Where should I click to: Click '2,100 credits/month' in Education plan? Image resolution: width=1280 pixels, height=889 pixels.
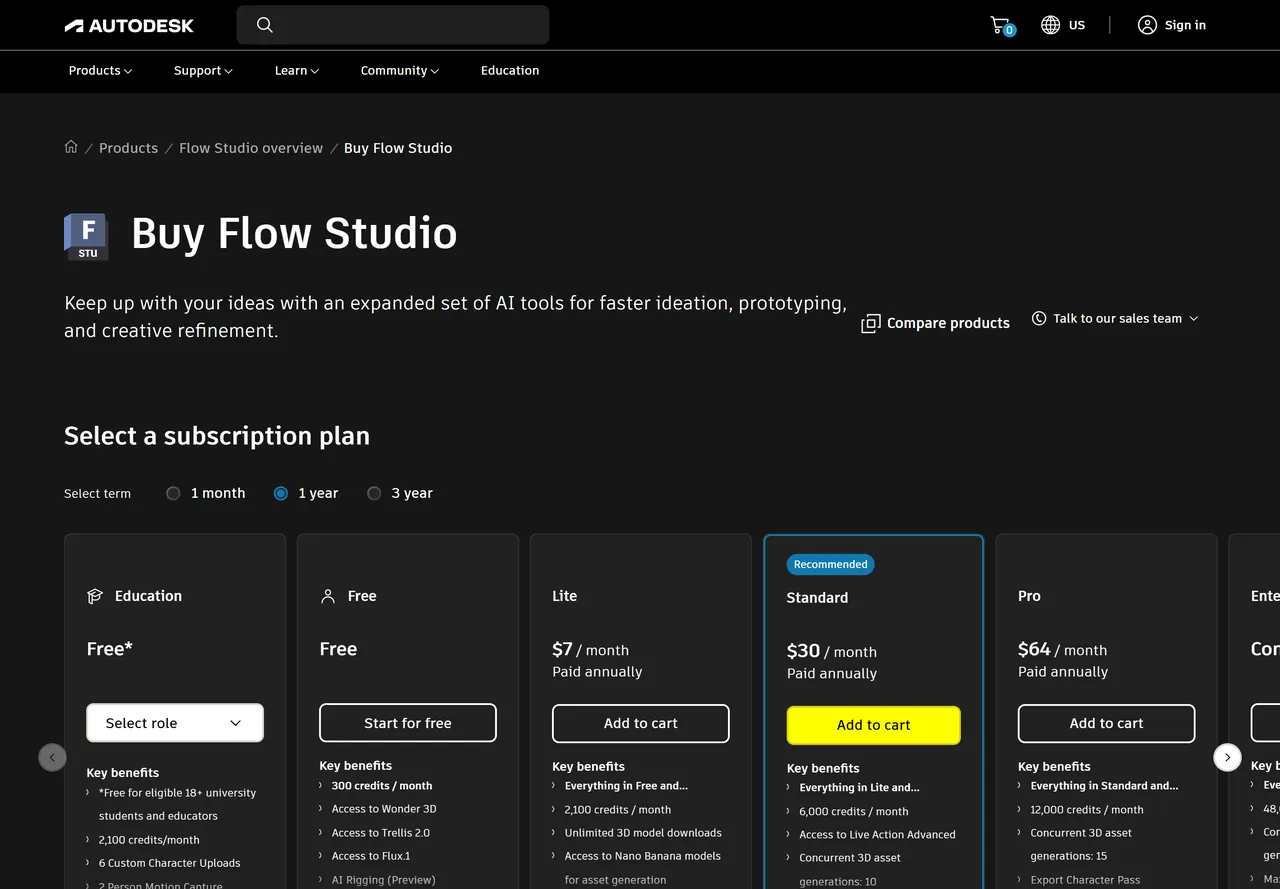tap(149, 840)
